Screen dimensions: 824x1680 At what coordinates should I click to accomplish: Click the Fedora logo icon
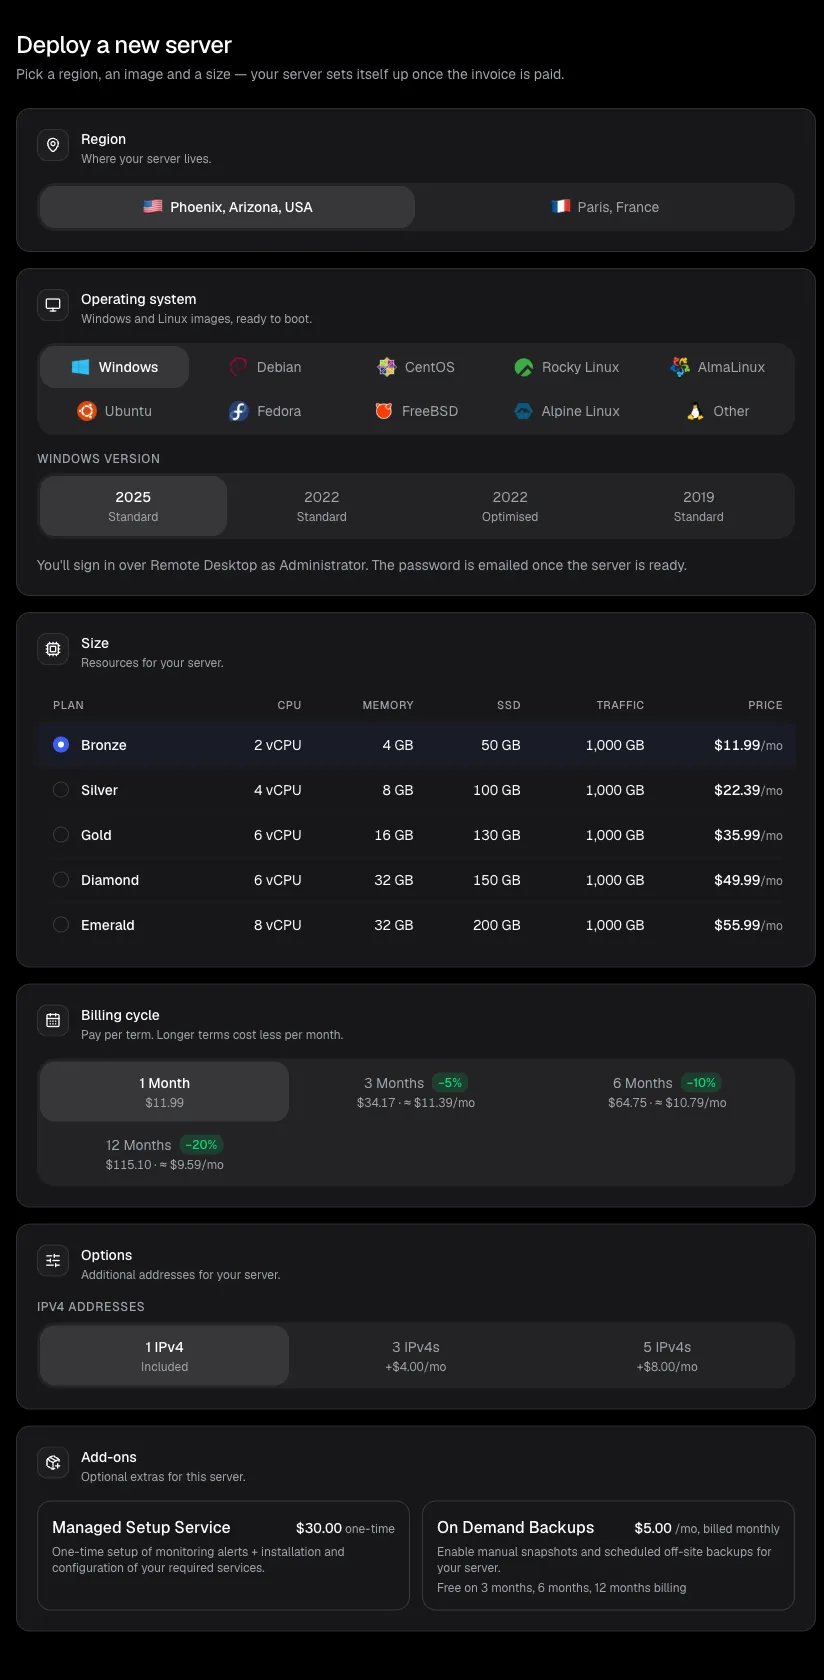[238, 411]
